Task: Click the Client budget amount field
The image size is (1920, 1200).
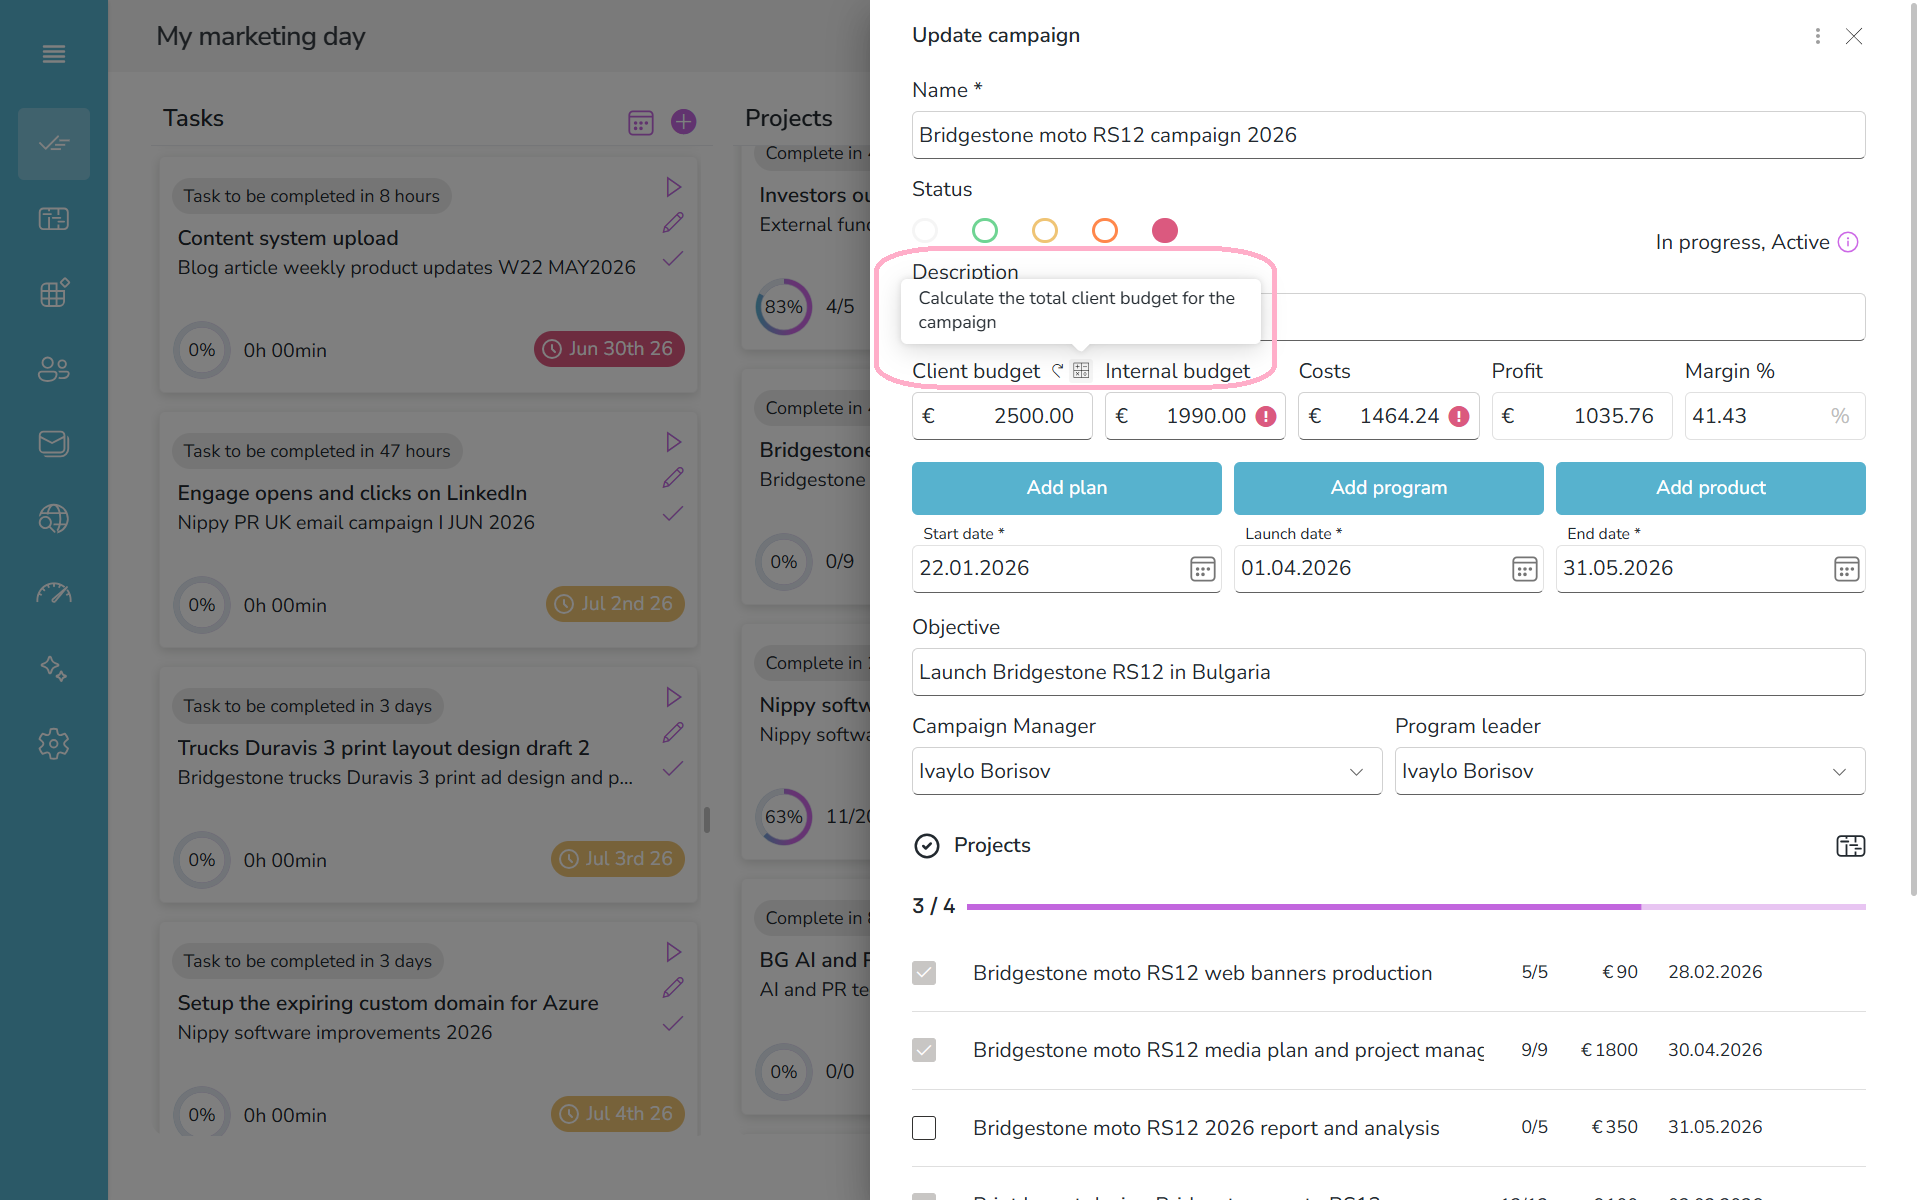Action: click(x=1002, y=416)
